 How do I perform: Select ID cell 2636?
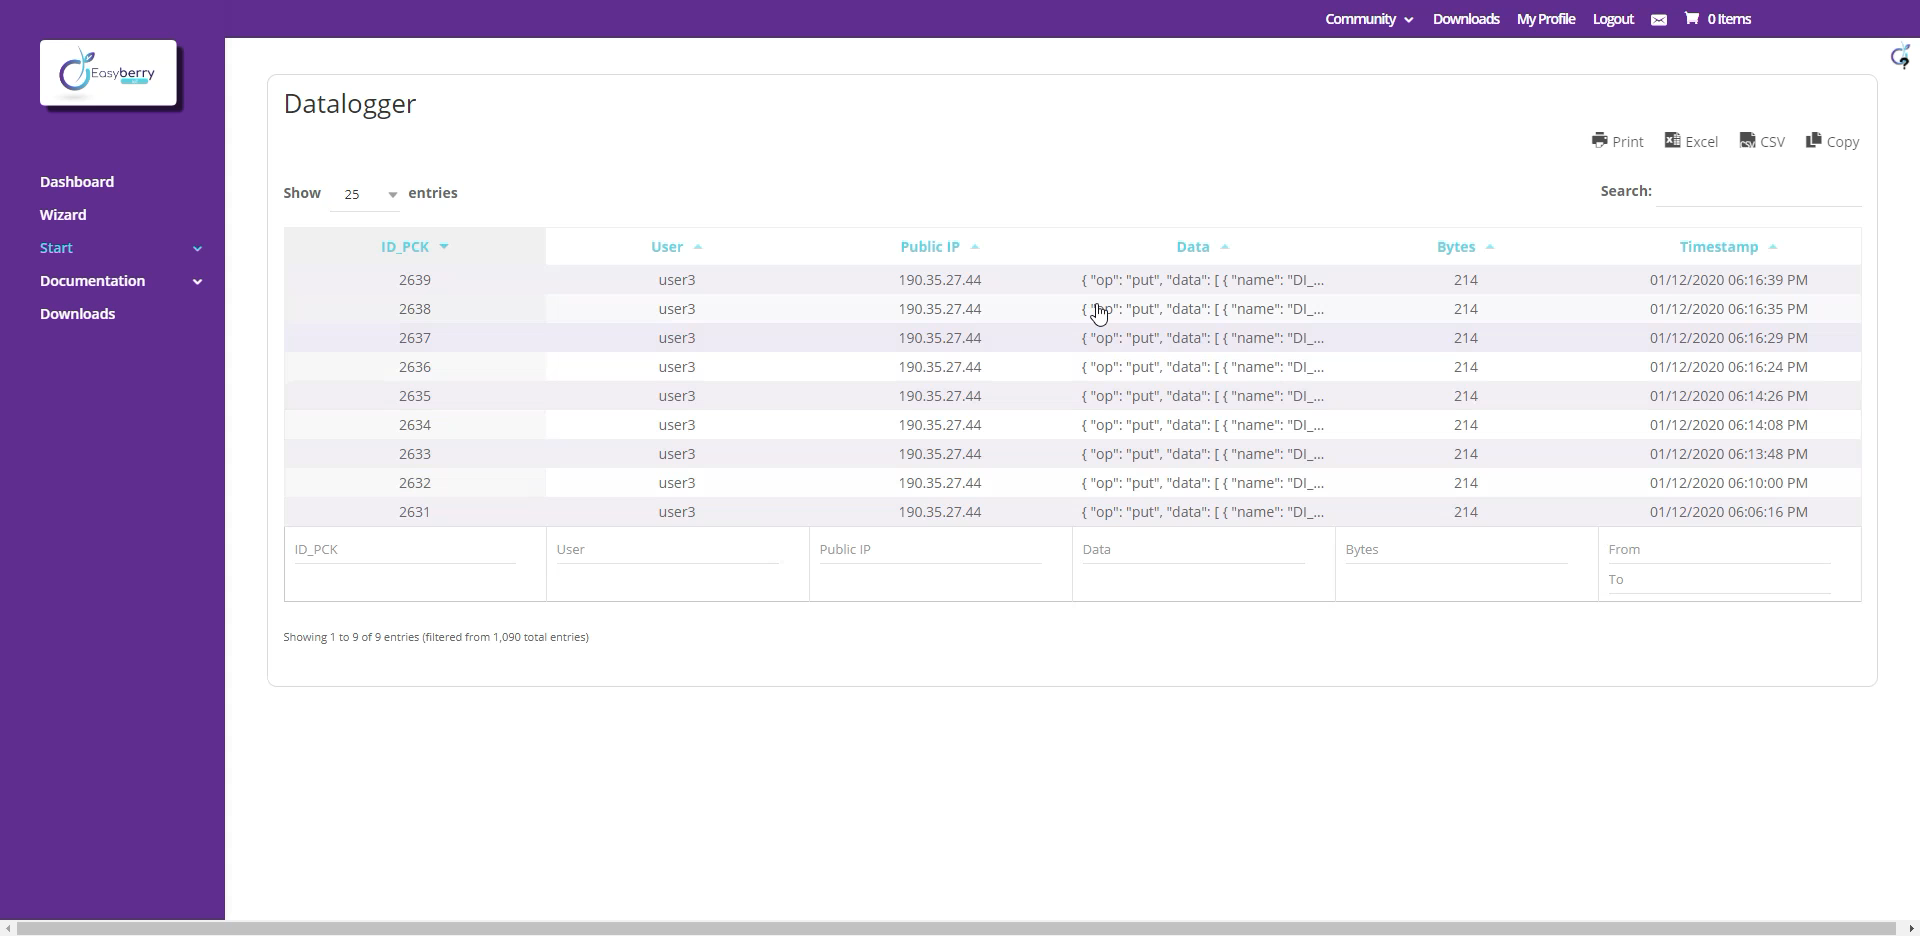(415, 367)
